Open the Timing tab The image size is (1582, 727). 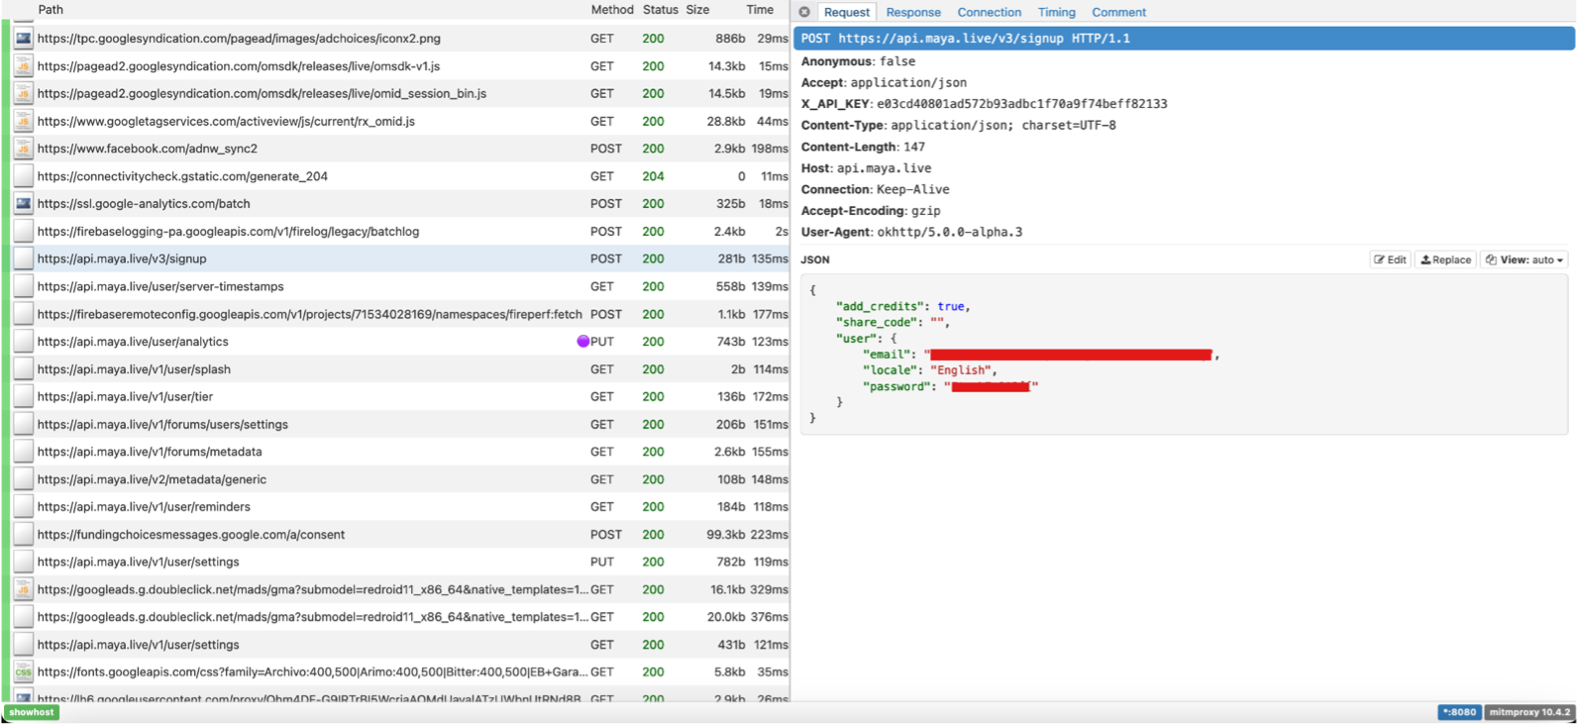[1056, 12]
